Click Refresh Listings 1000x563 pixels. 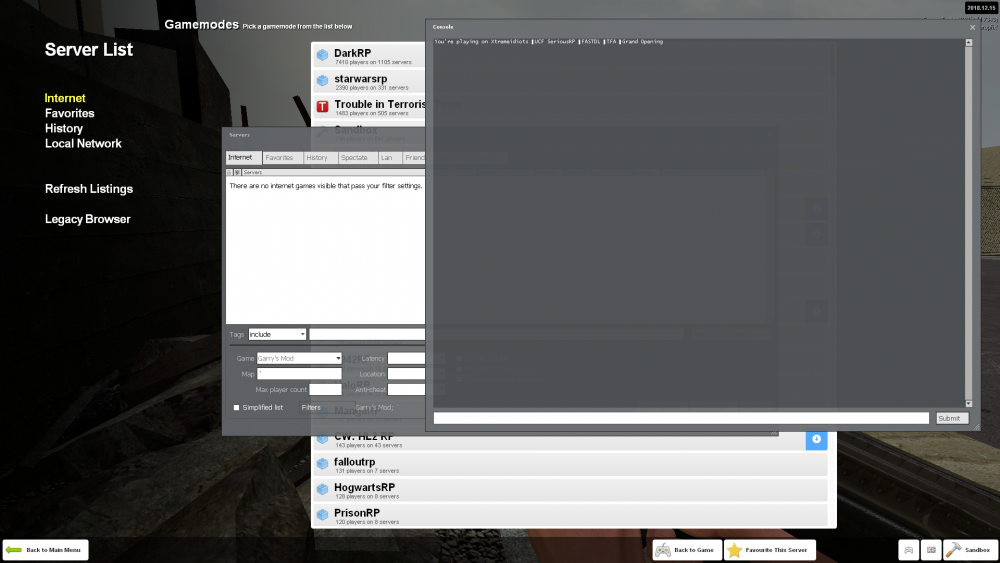[89, 189]
